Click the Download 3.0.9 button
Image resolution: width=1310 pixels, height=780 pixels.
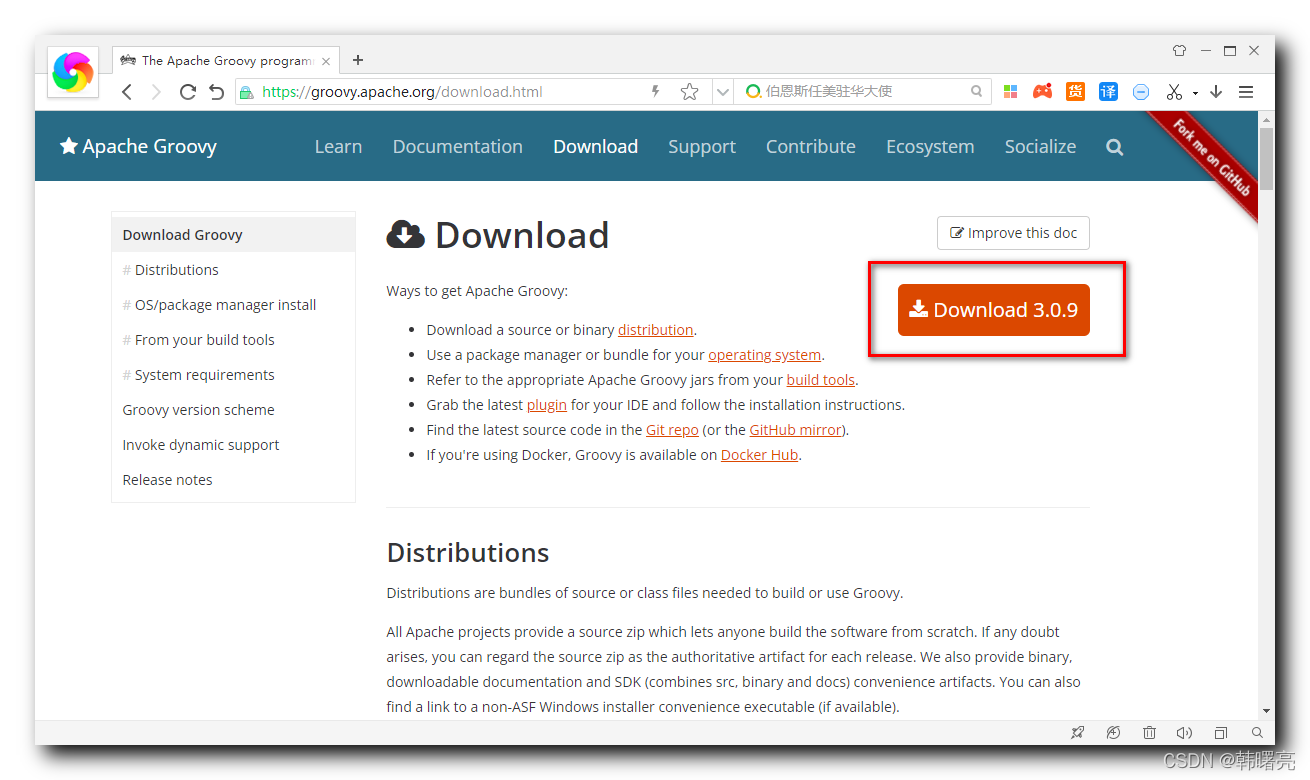(x=994, y=310)
